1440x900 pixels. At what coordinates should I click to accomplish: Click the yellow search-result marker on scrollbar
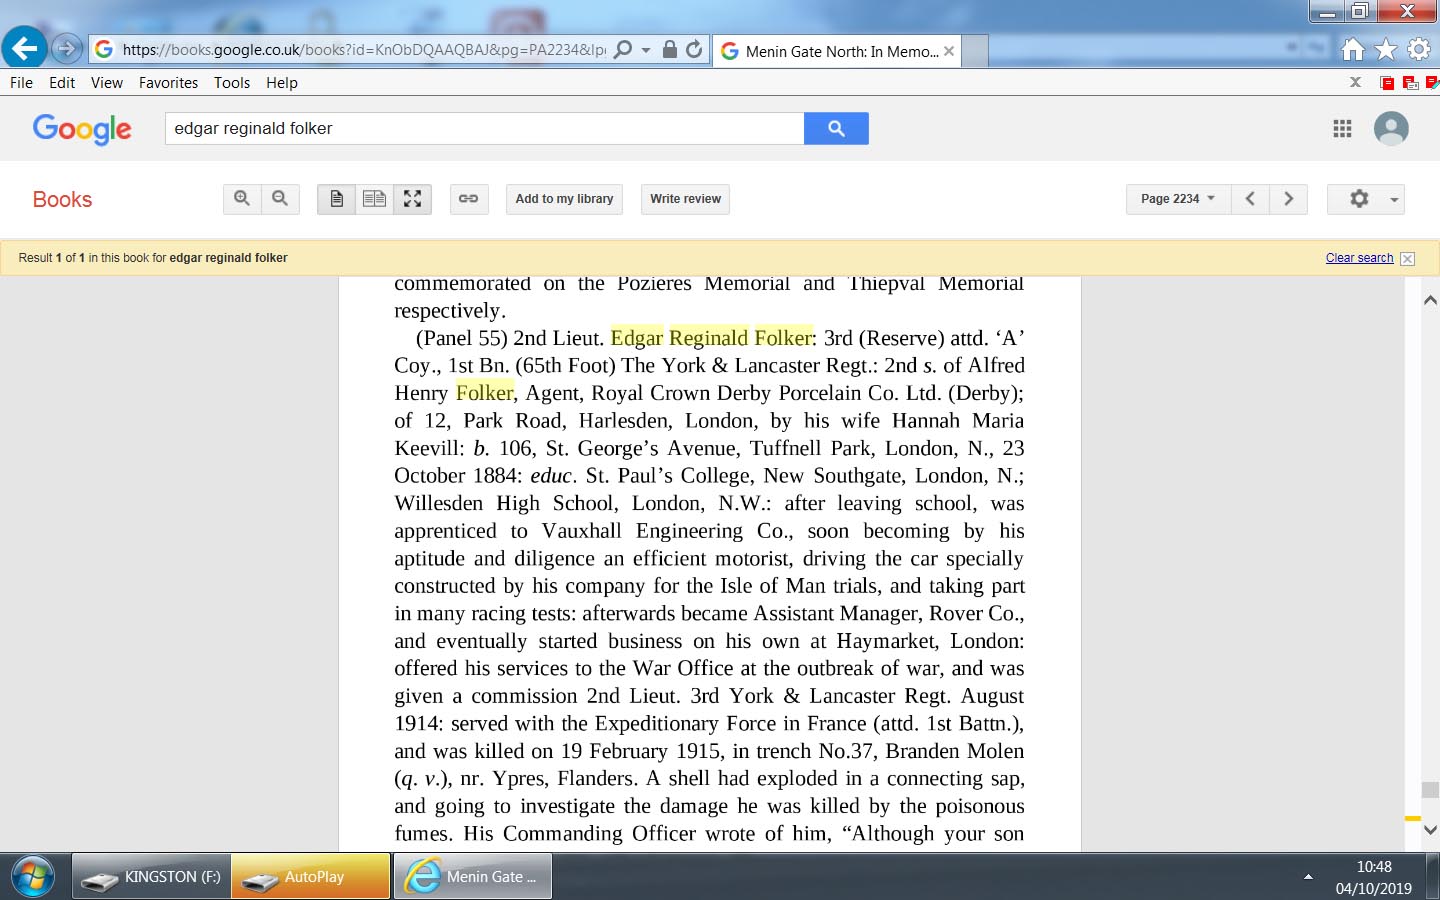point(1412,818)
